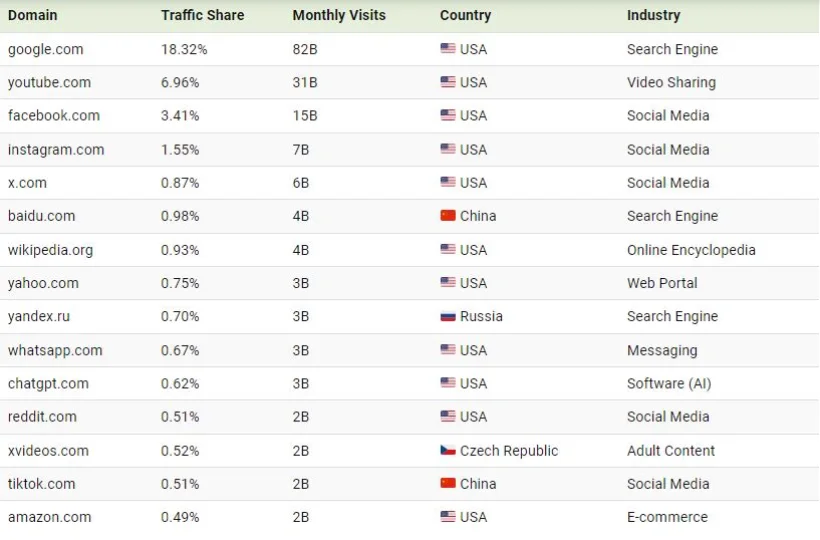Click the Industry column header
This screenshot has width=820, height=540.
pos(653,15)
